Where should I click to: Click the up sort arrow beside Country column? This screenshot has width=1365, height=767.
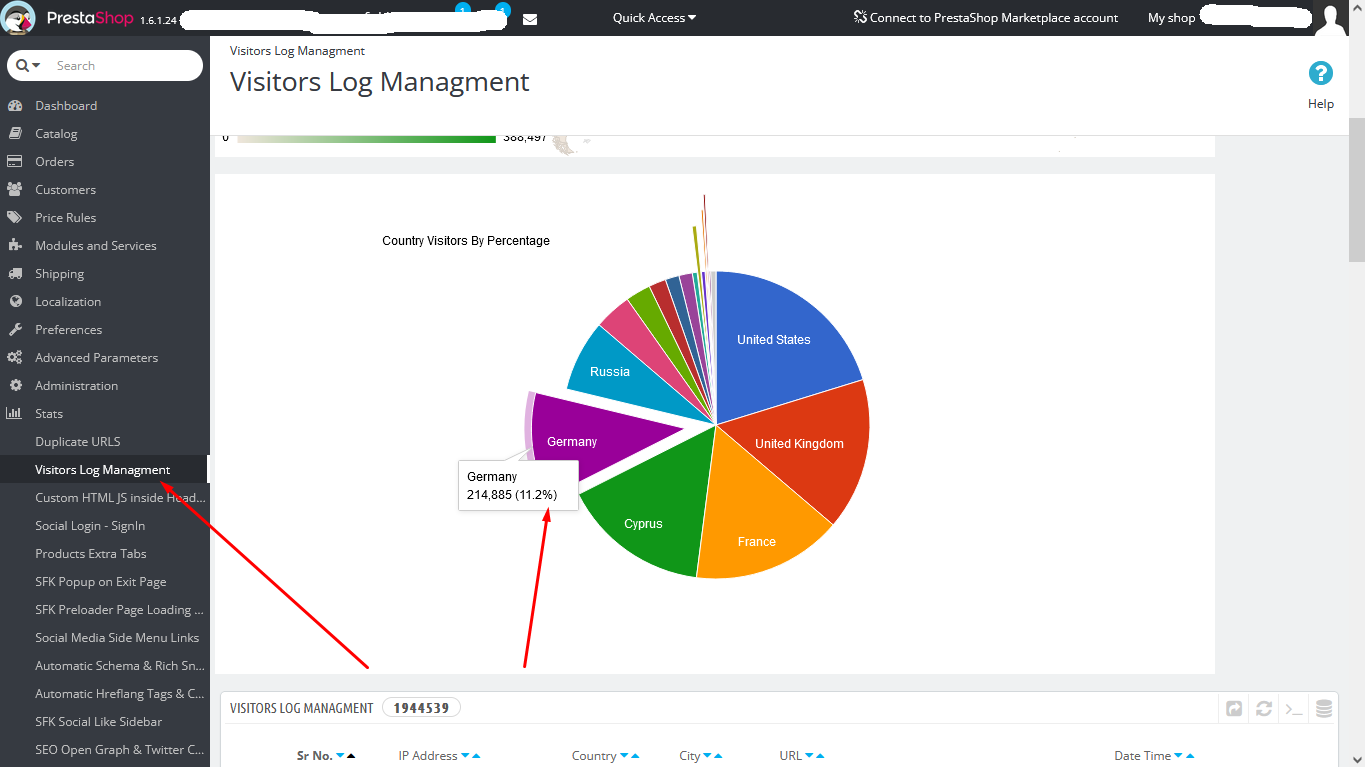(635, 756)
